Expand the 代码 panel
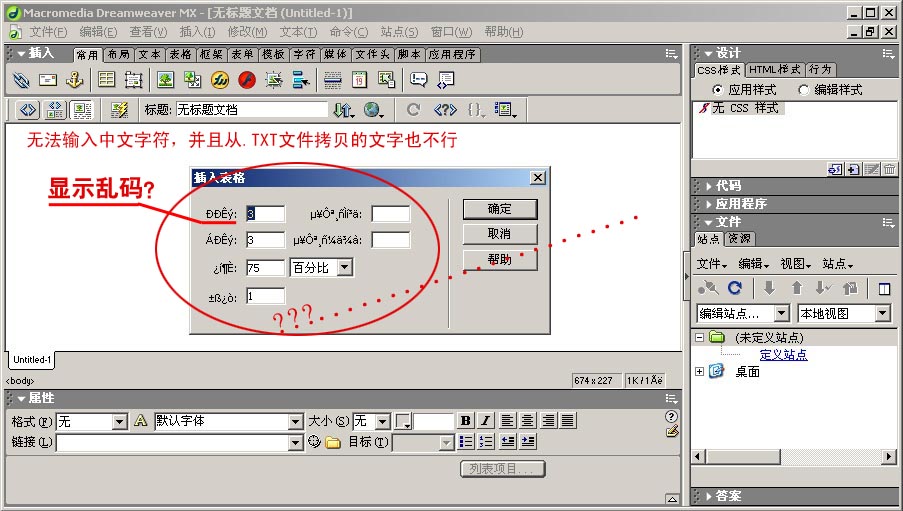903x511 pixels. click(x=728, y=185)
